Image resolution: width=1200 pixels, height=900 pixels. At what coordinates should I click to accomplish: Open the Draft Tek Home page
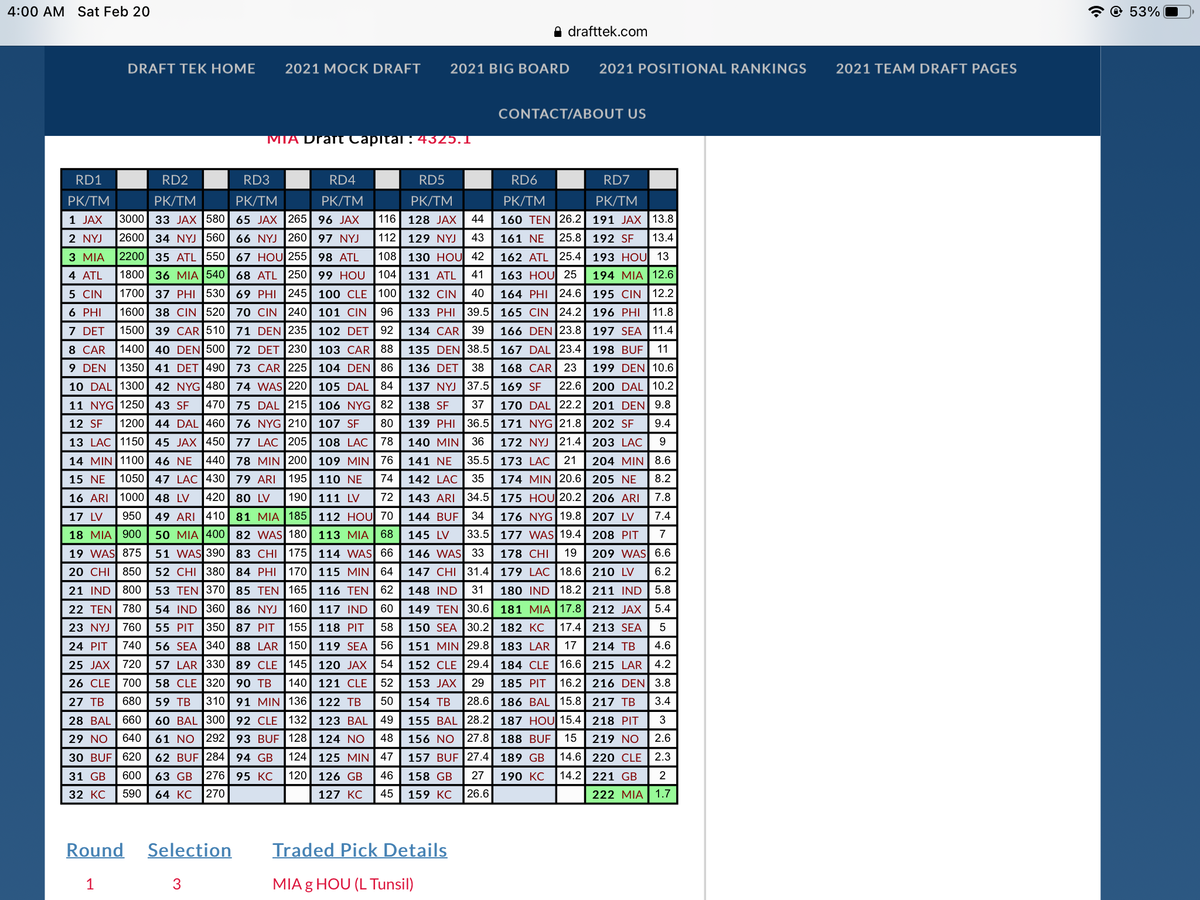pos(191,68)
